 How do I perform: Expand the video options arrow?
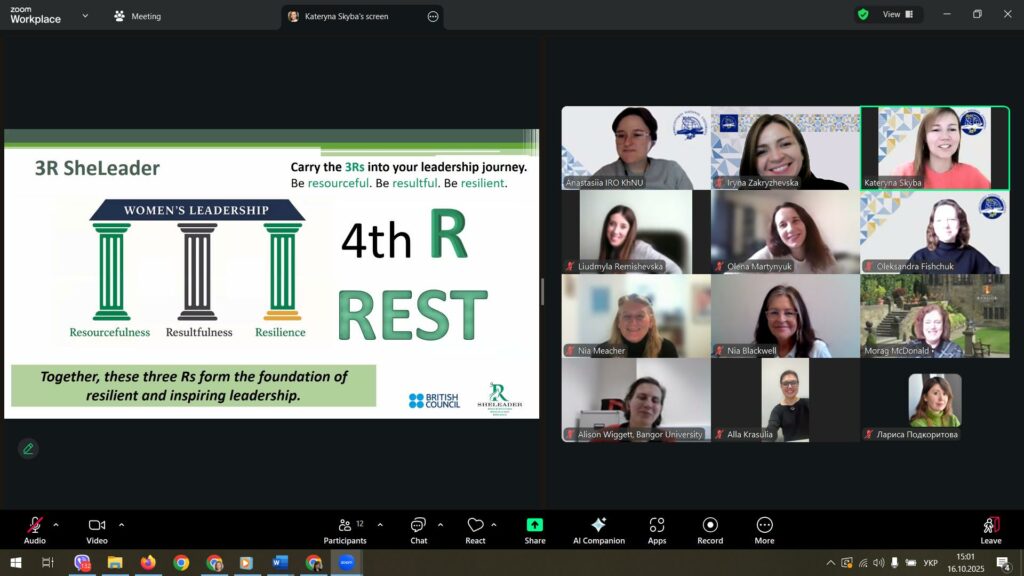[121, 524]
